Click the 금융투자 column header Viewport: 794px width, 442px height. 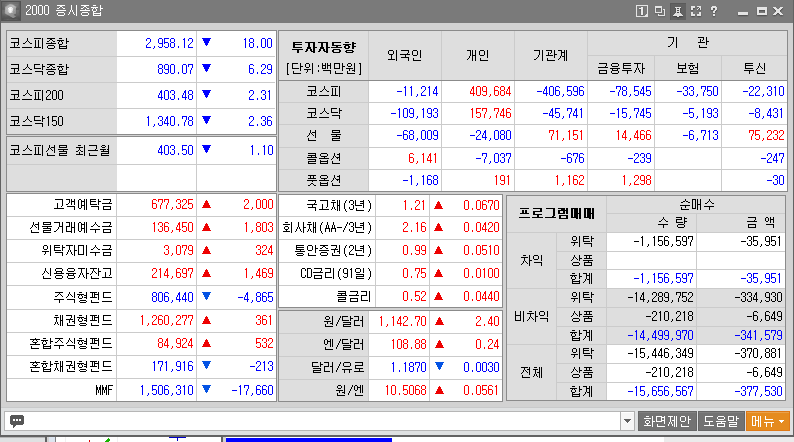pyautogui.click(x=621, y=68)
